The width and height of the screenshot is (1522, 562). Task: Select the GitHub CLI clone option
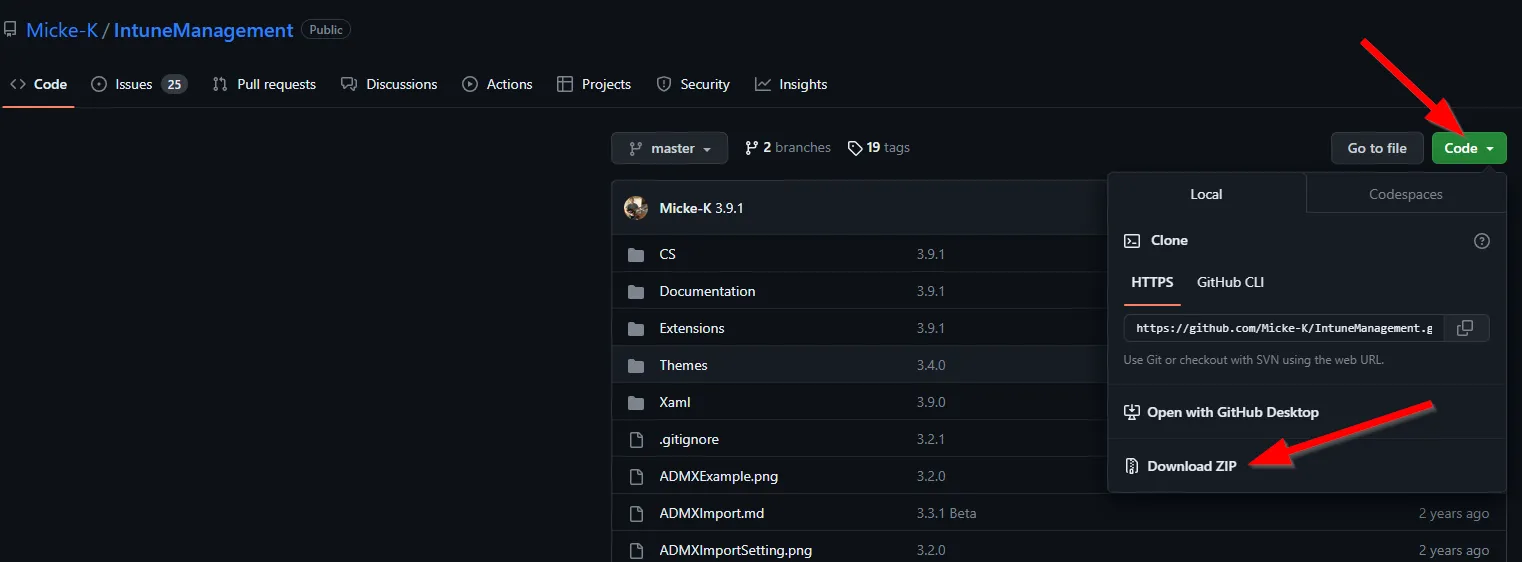tap(1231, 283)
